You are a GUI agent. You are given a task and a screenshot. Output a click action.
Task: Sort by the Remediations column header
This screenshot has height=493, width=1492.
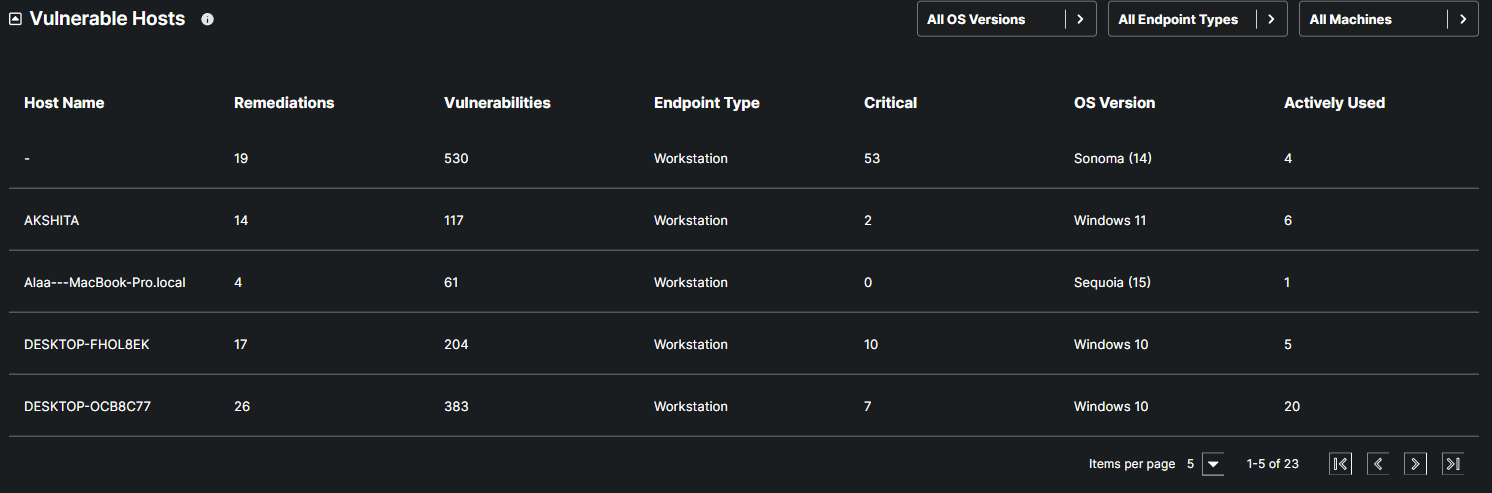(284, 103)
